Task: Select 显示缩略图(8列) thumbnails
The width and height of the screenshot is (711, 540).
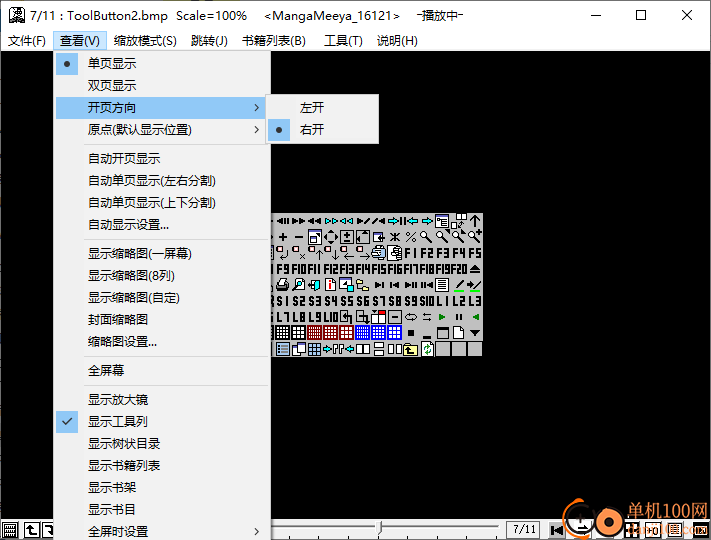Action: [x=163, y=276]
